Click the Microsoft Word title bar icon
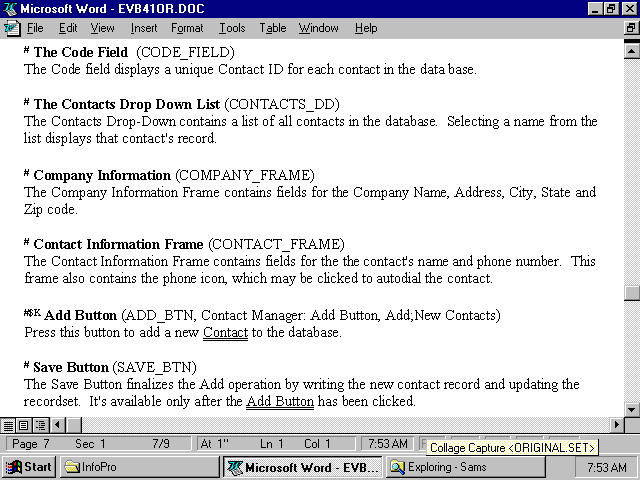Image resolution: width=640 pixels, height=480 pixels. (9, 9)
